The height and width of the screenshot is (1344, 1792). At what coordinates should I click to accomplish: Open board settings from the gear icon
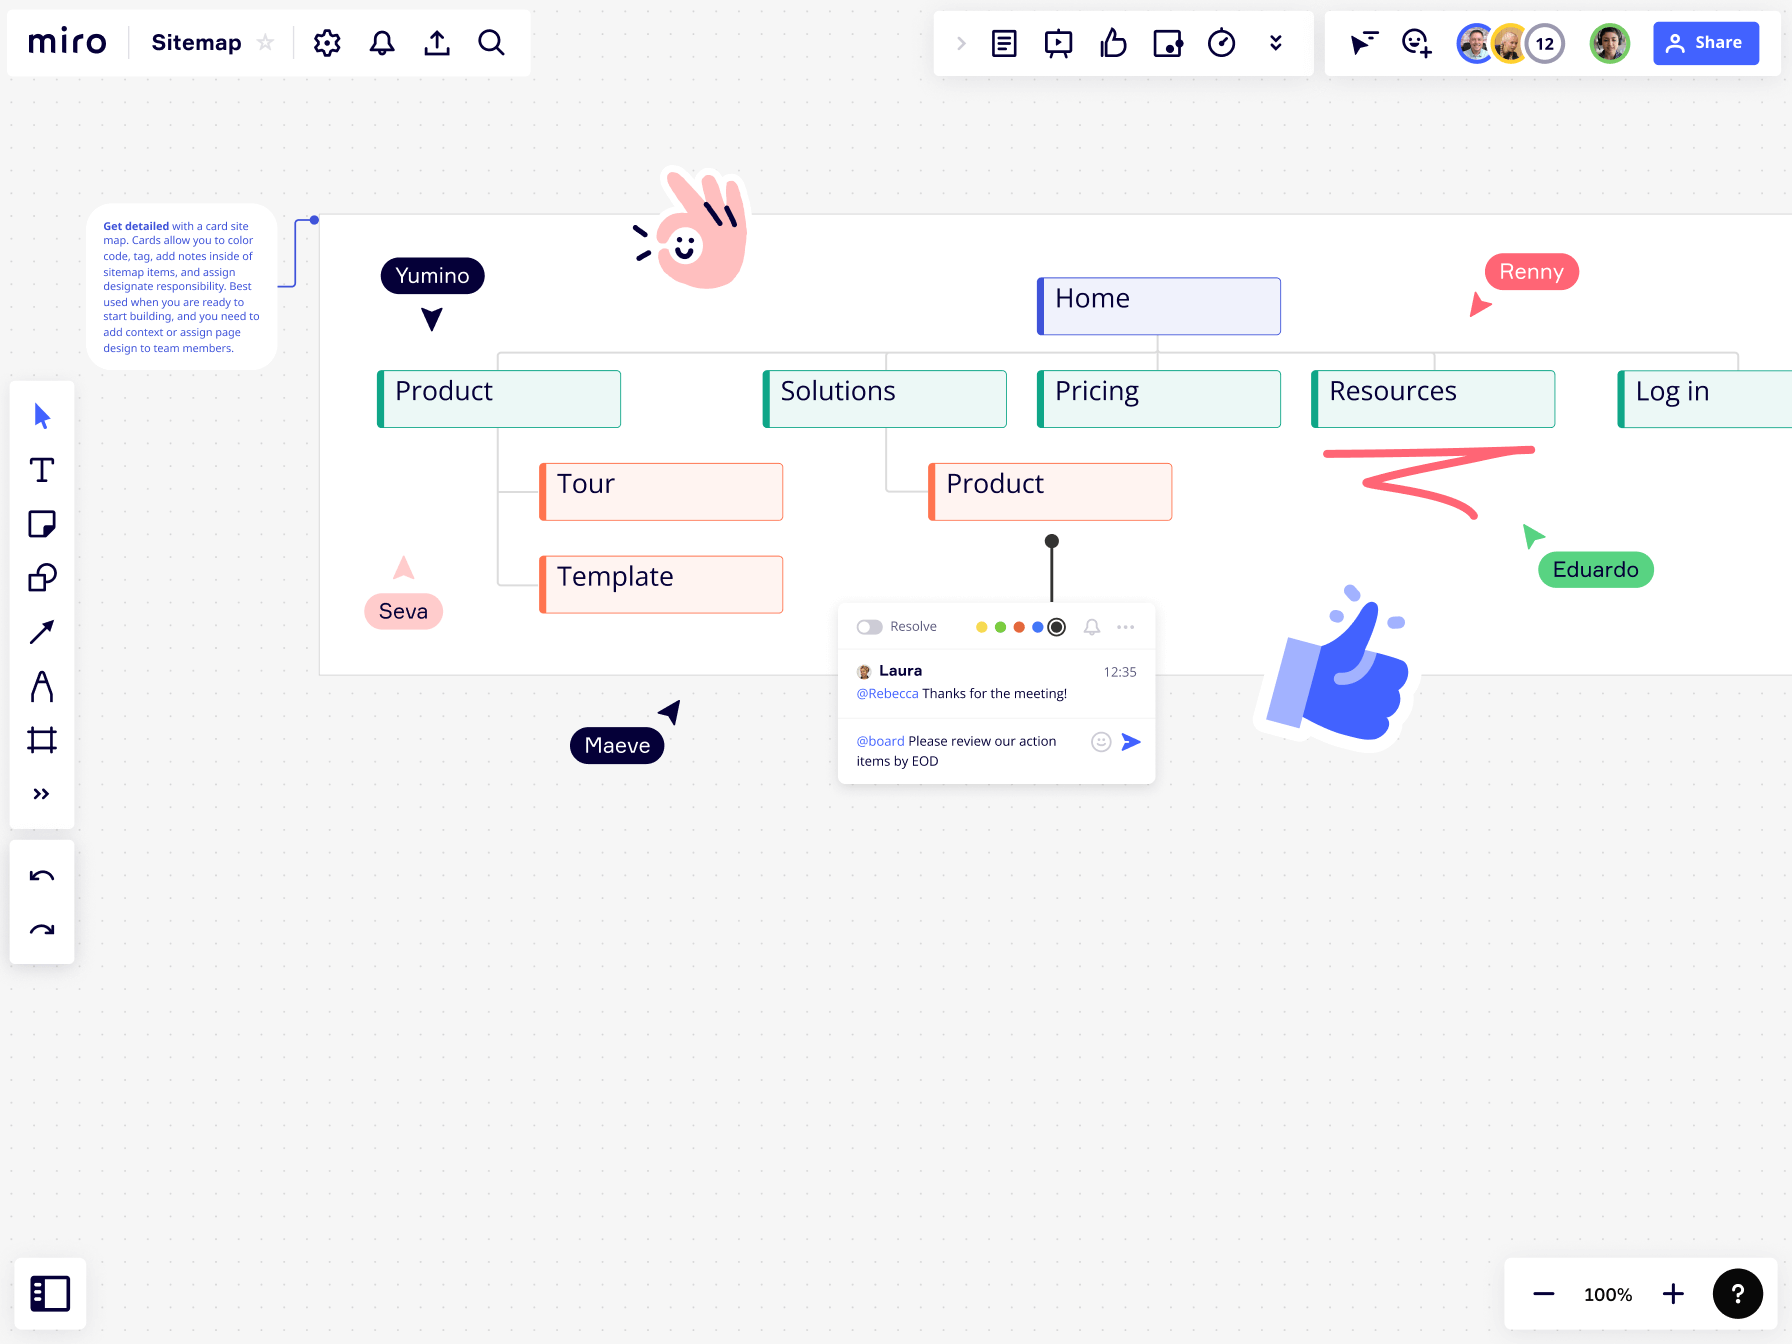326,43
